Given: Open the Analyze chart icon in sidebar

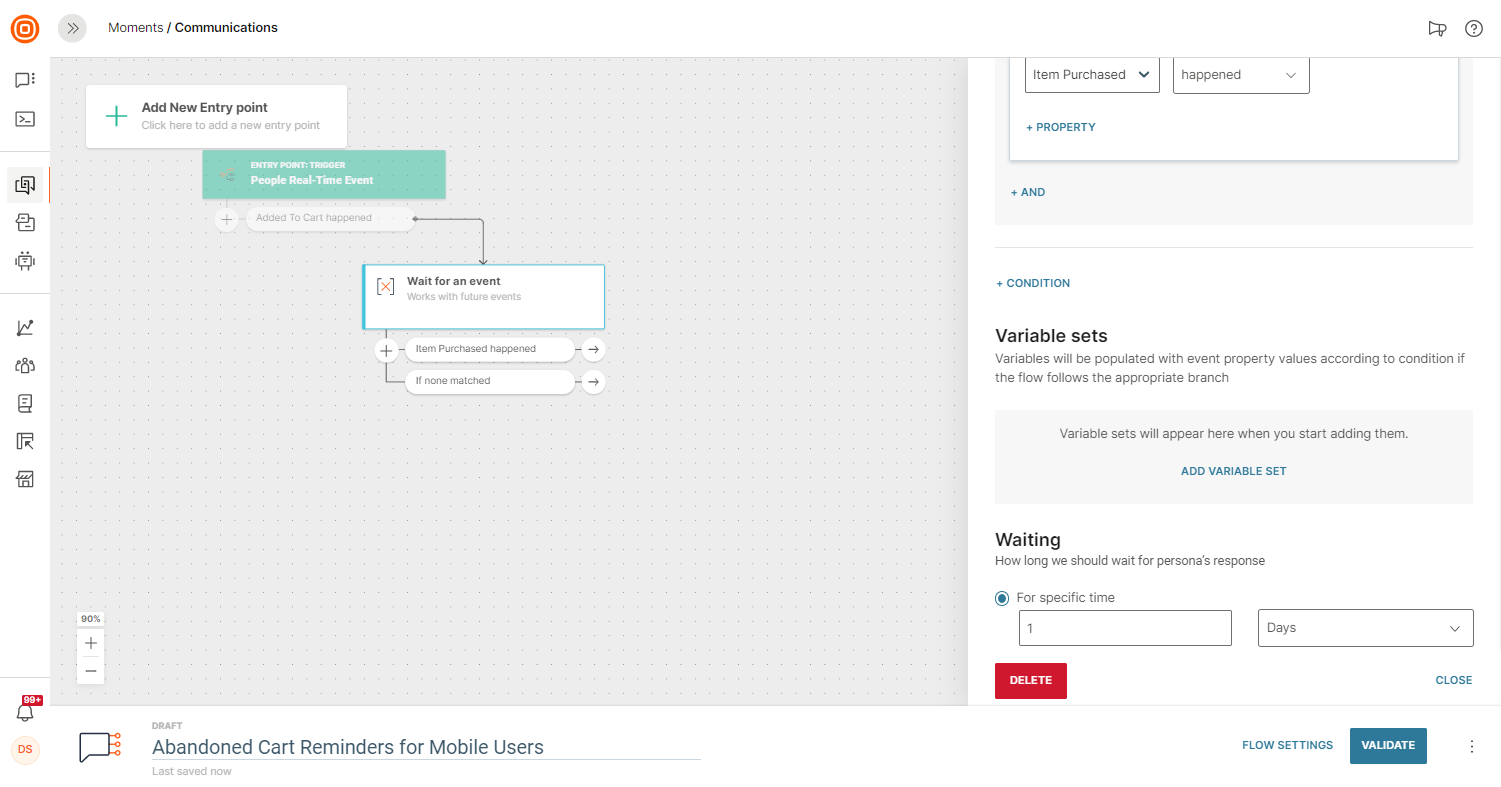Looking at the screenshot, I should [x=25, y=328].
